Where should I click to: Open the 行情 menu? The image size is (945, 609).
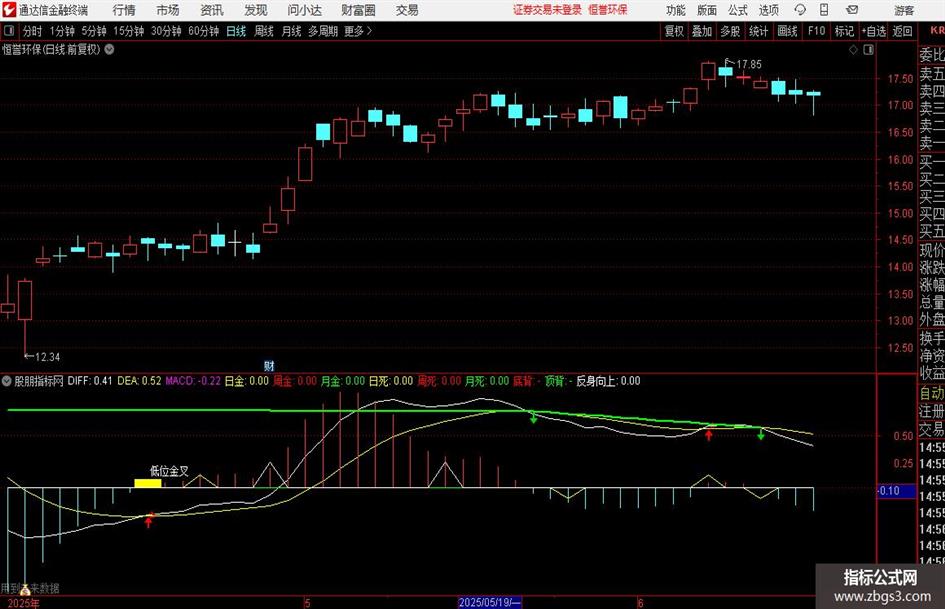(124, 10)
